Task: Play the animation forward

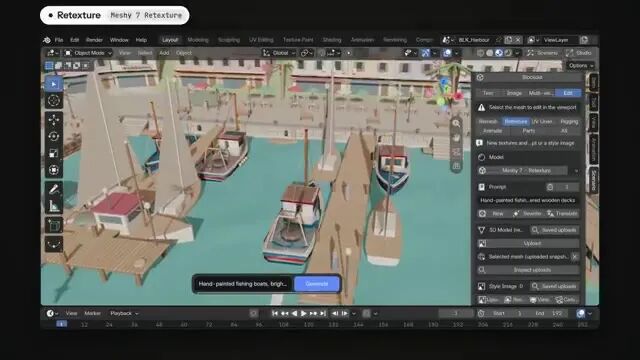Action: click(304, 313)
